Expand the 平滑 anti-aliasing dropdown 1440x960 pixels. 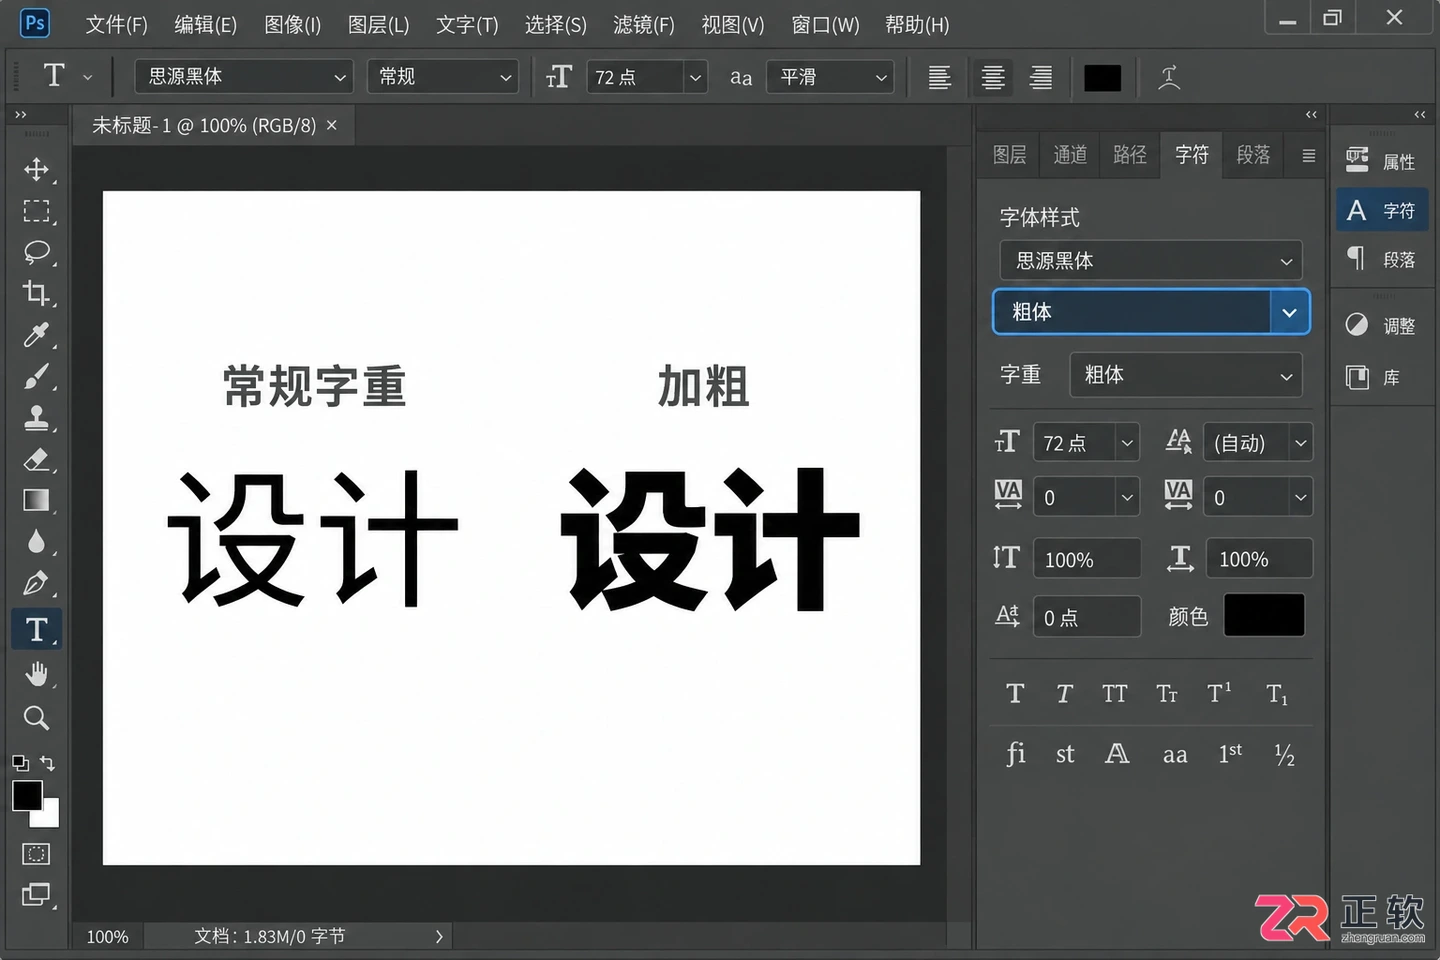(830, 77)
